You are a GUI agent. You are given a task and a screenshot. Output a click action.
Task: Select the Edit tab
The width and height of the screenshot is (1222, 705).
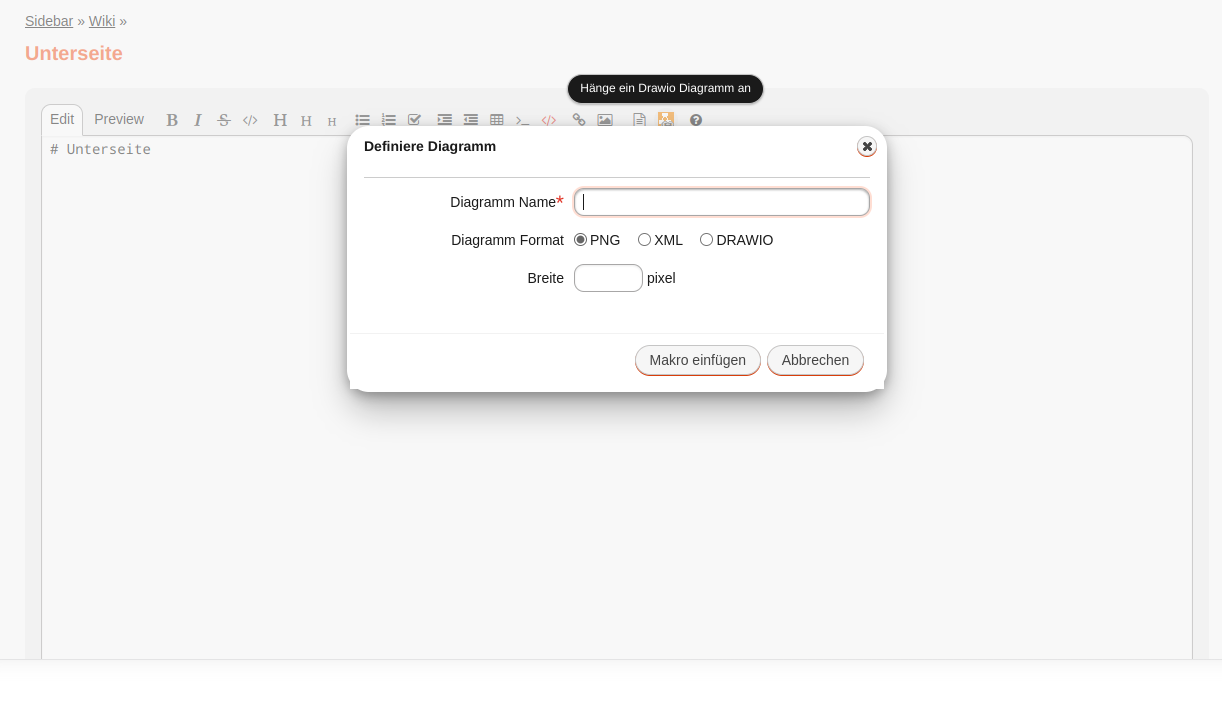(x=62, y=119)
